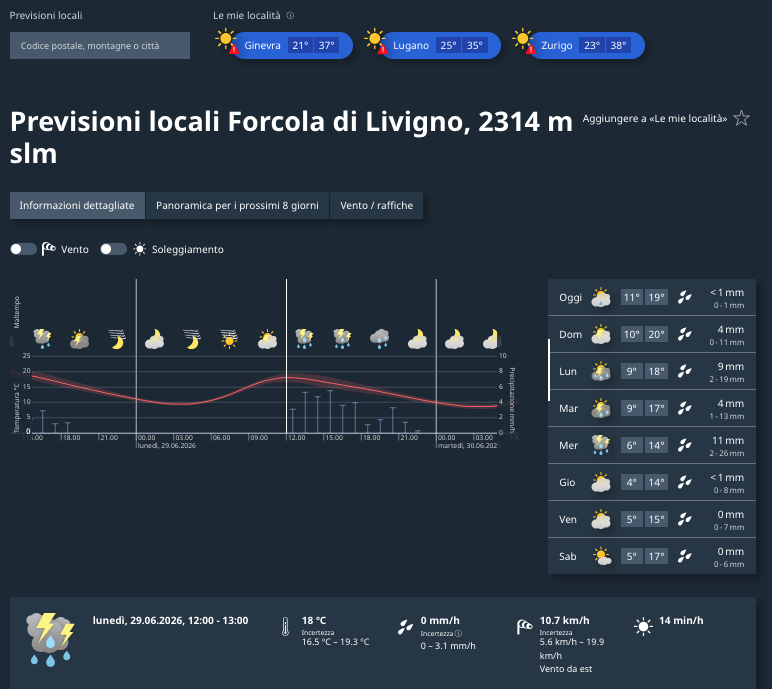Click the sun icon beside Soleggiamento
772x689 pixels.
[140, 249]
